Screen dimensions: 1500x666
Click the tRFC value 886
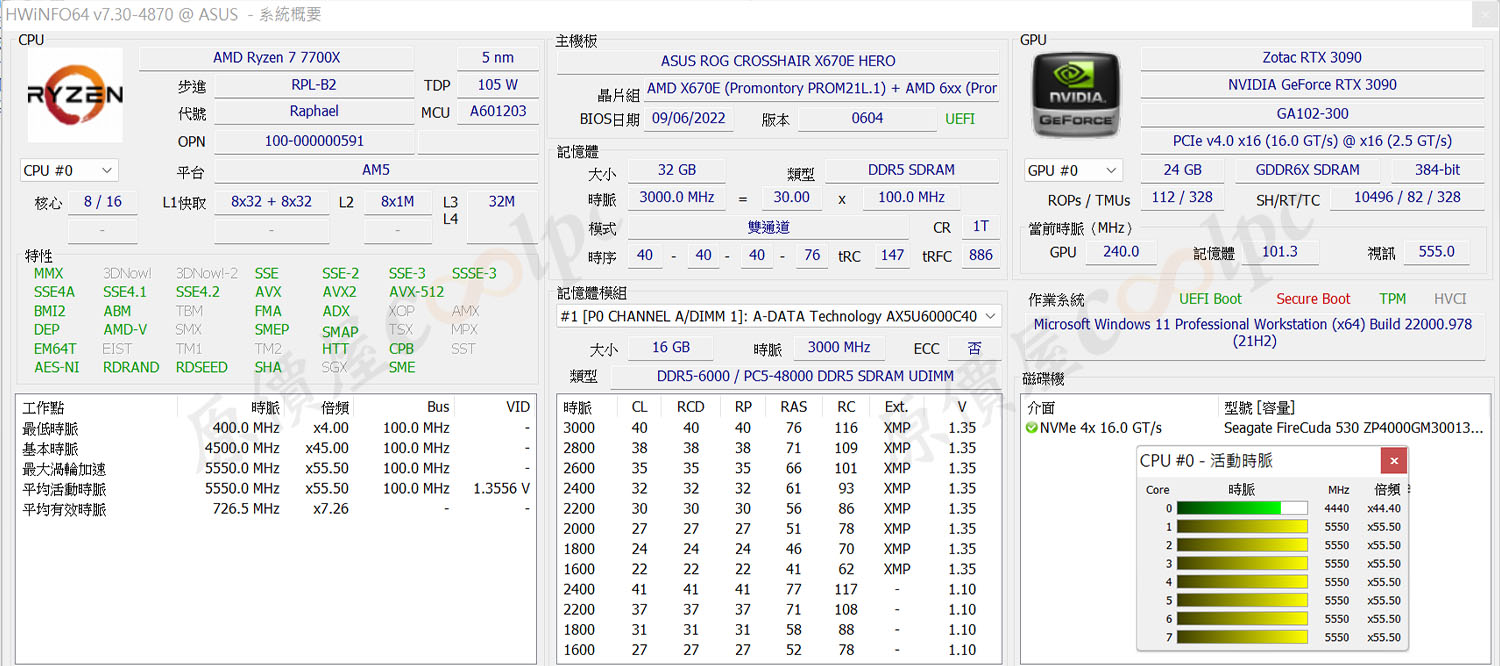pos(981,255)
